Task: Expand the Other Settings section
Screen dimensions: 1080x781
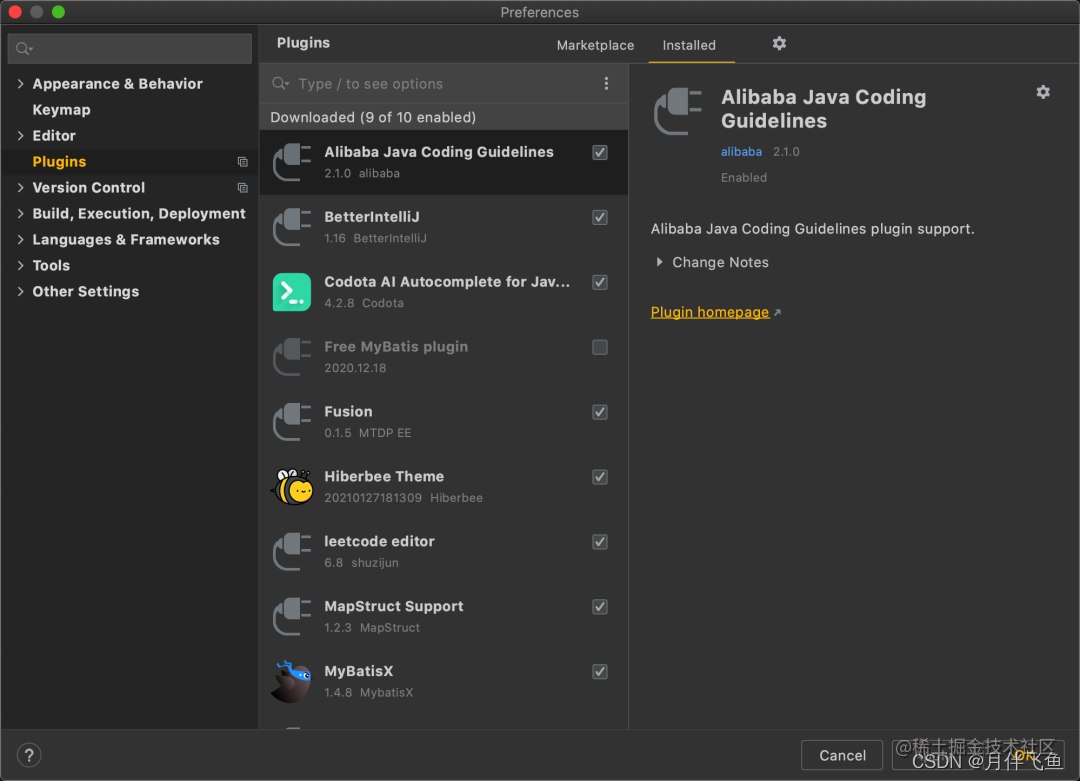Action: coord(21,291)
